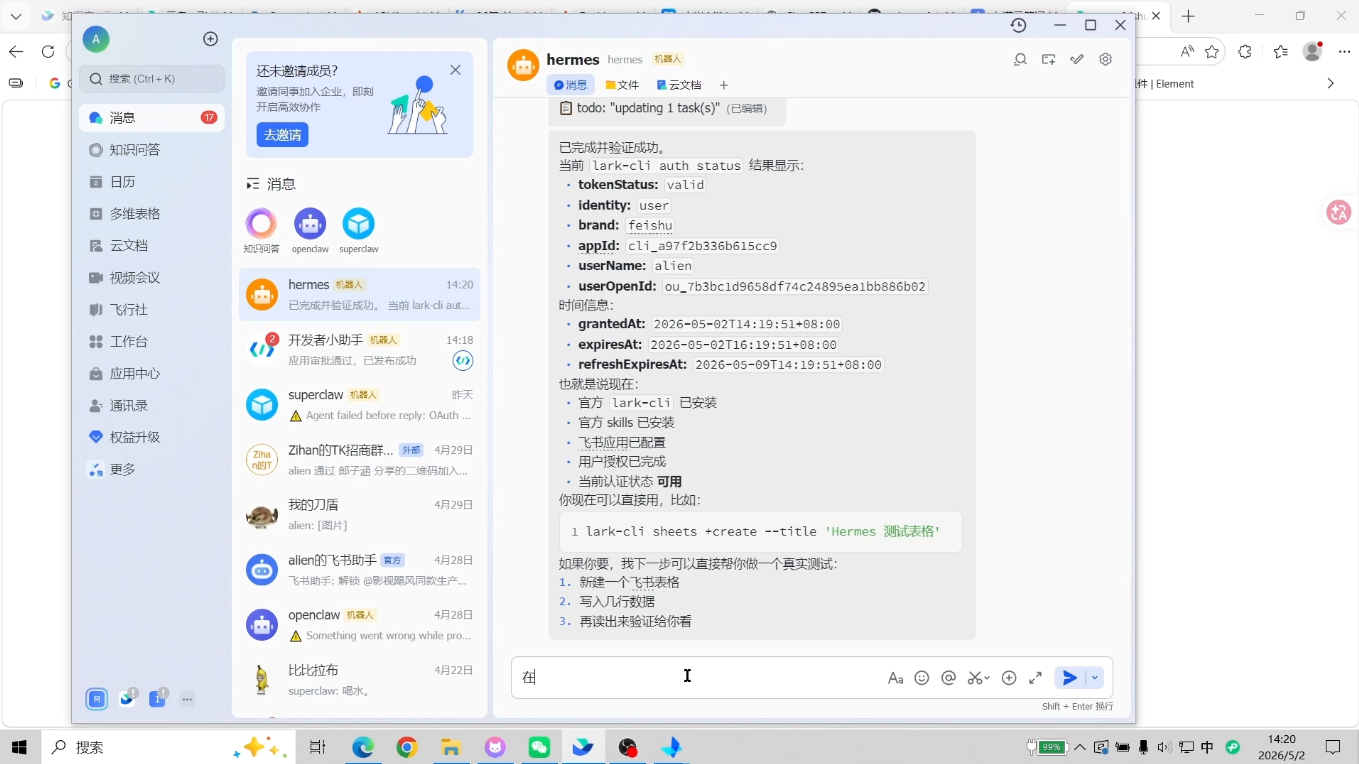The width and height of the screenshot is (1359, 764).
Task: Click the lark-cli sheets code block
Action: pyautogui.click(x=761, y=532)
